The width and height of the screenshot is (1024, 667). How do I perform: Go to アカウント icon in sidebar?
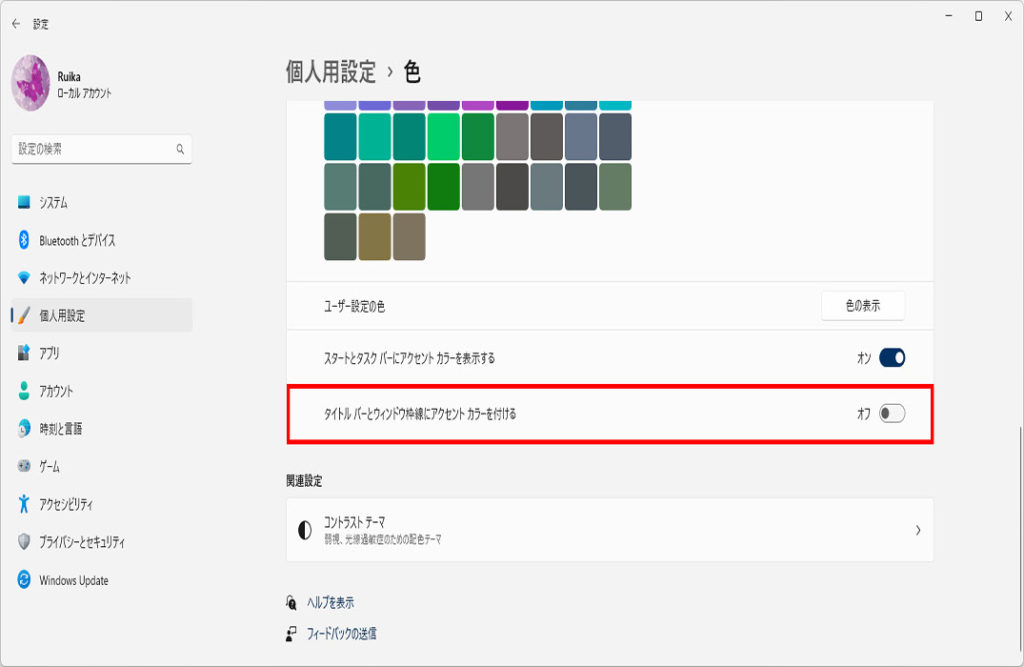[25, 391]
